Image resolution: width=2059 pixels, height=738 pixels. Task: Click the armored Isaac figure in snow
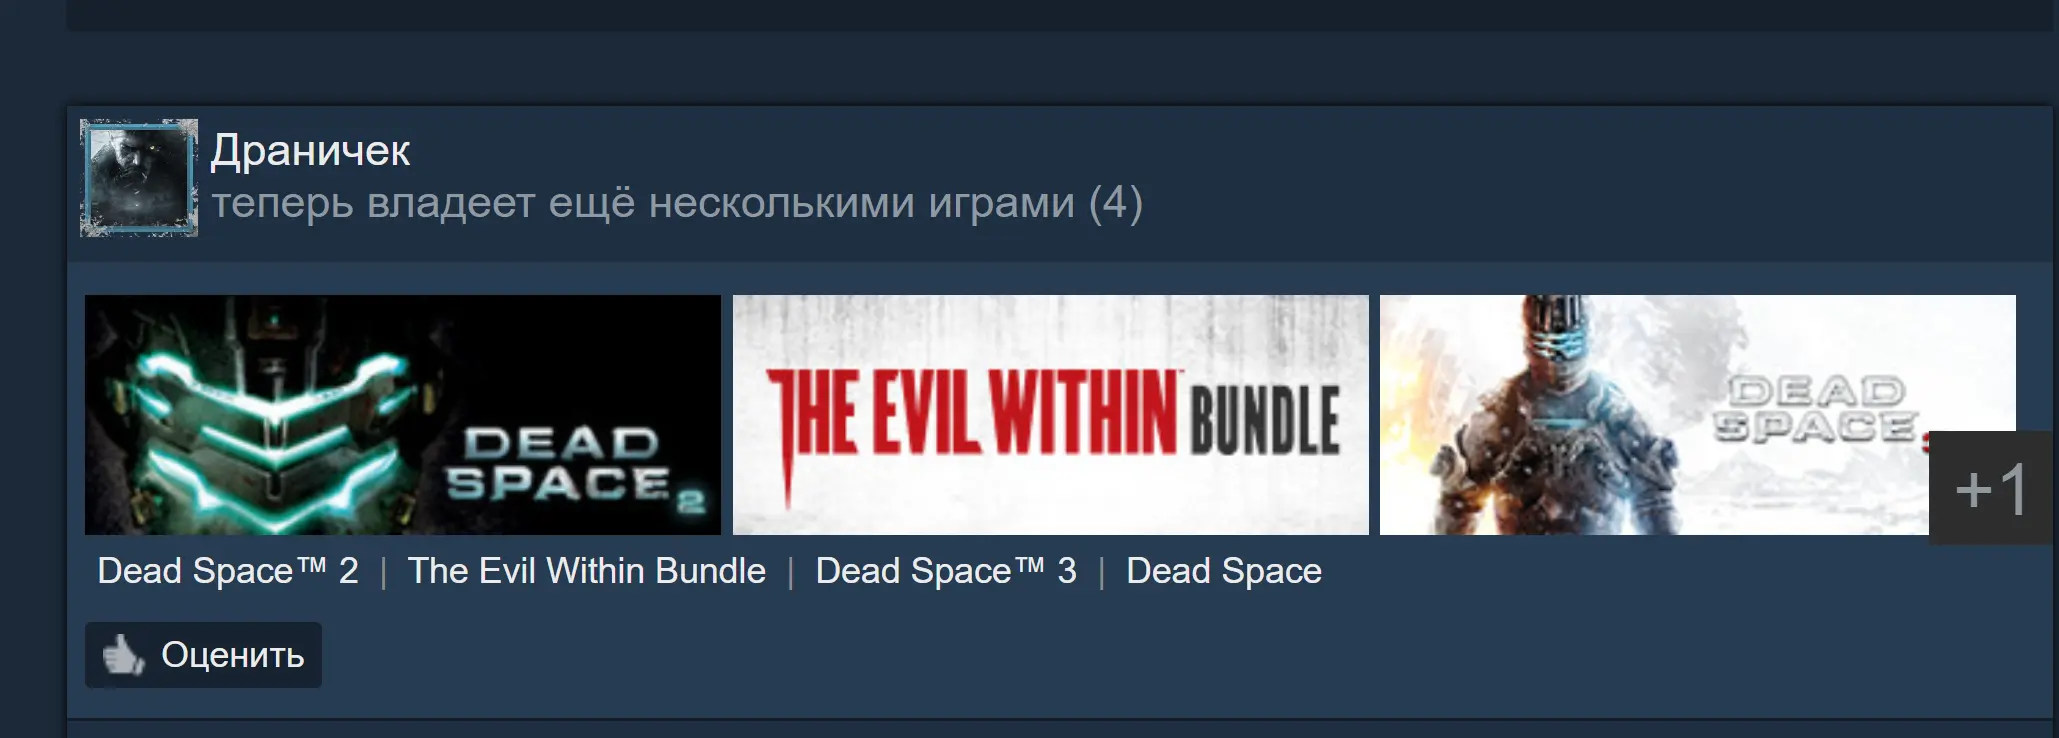click(x=1555, y=415)
